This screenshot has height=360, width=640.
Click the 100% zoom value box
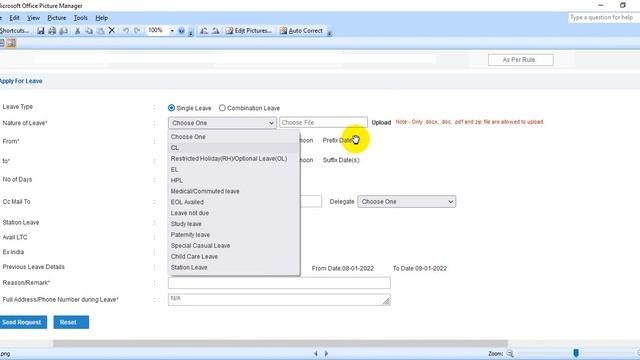(x=157, y=31)
